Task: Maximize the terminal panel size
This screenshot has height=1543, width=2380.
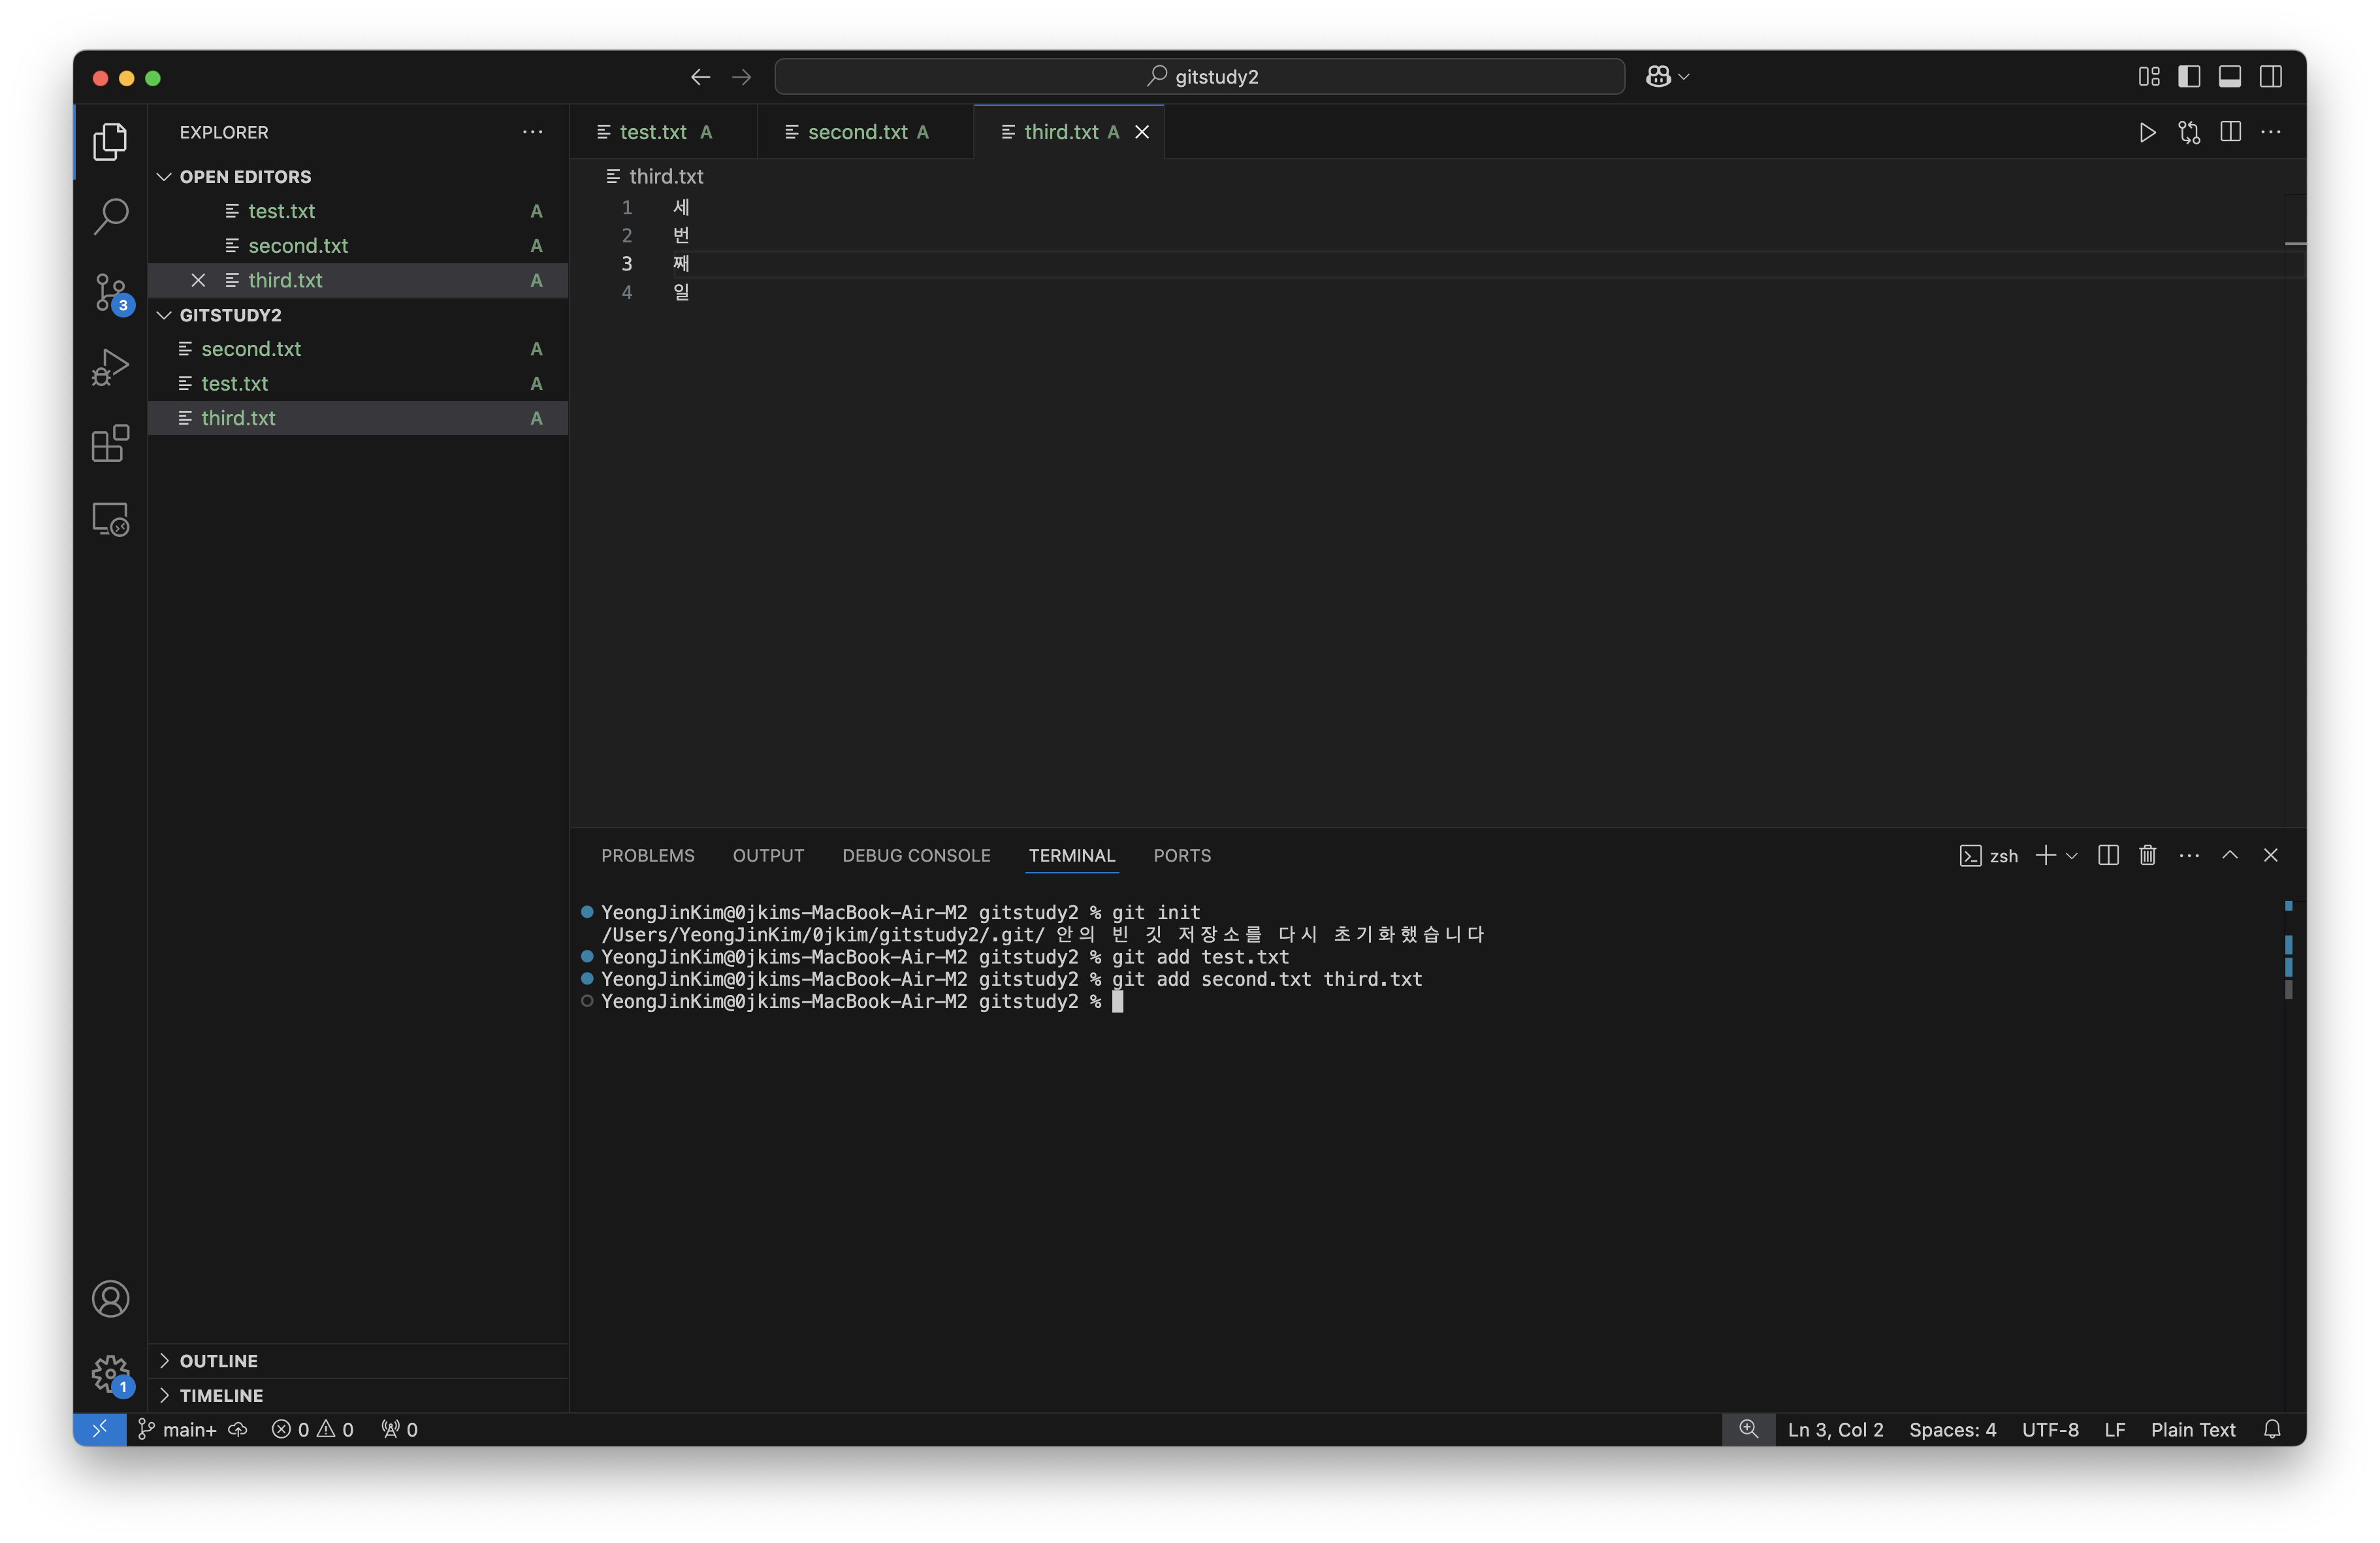Action: pos(2229,855)
